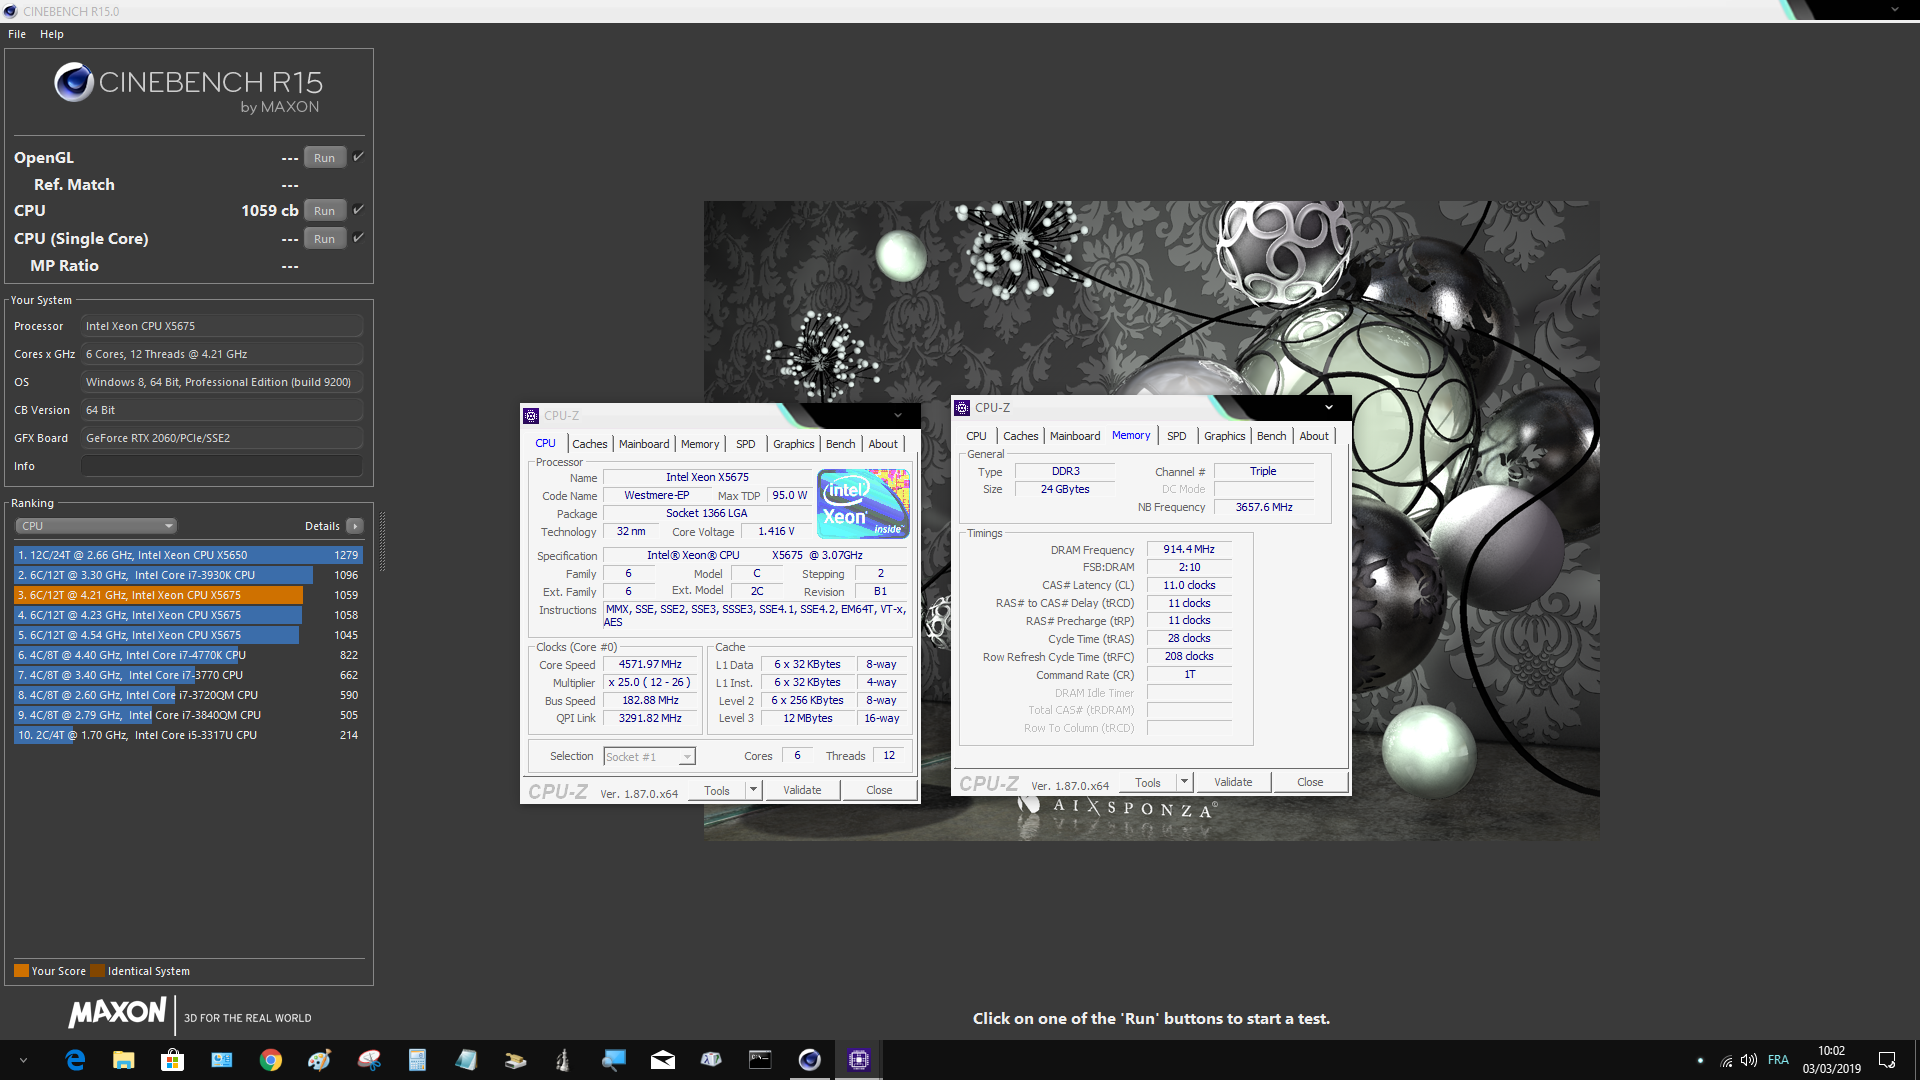The width and height of the screenshot is (1920, 1080).
Task: Click the Cinebench R15 logo
Action: (x=74, y=82)
